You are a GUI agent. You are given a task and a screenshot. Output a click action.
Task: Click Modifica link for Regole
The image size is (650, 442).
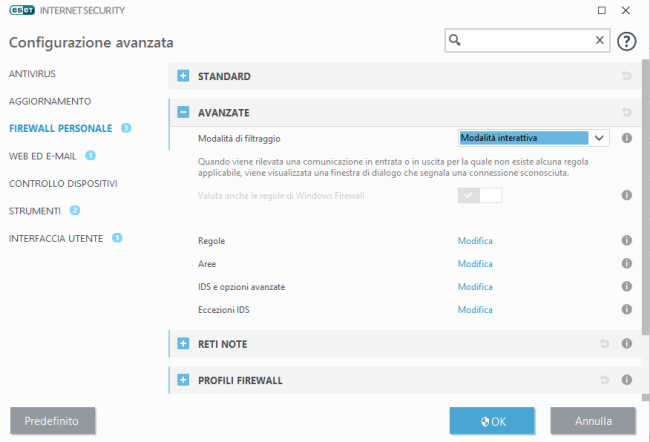click(475, 241)
